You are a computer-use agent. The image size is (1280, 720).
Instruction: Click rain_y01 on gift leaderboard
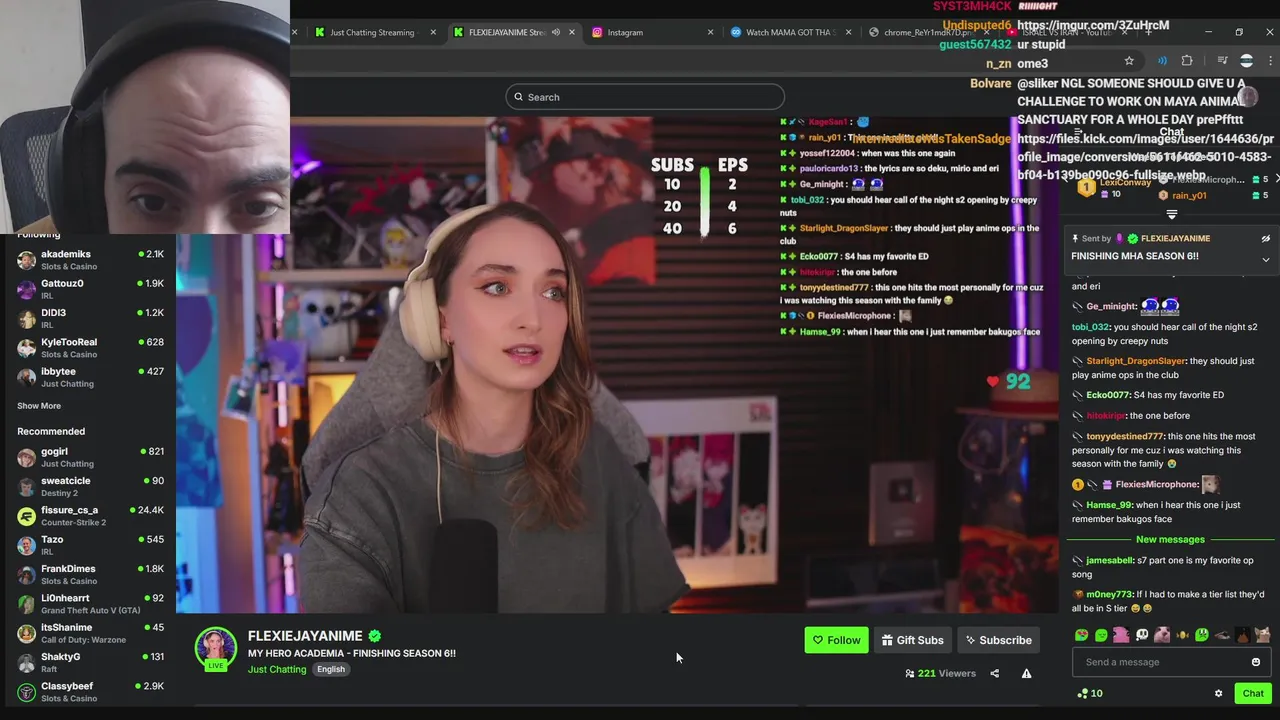click(x=1189, y=196)
